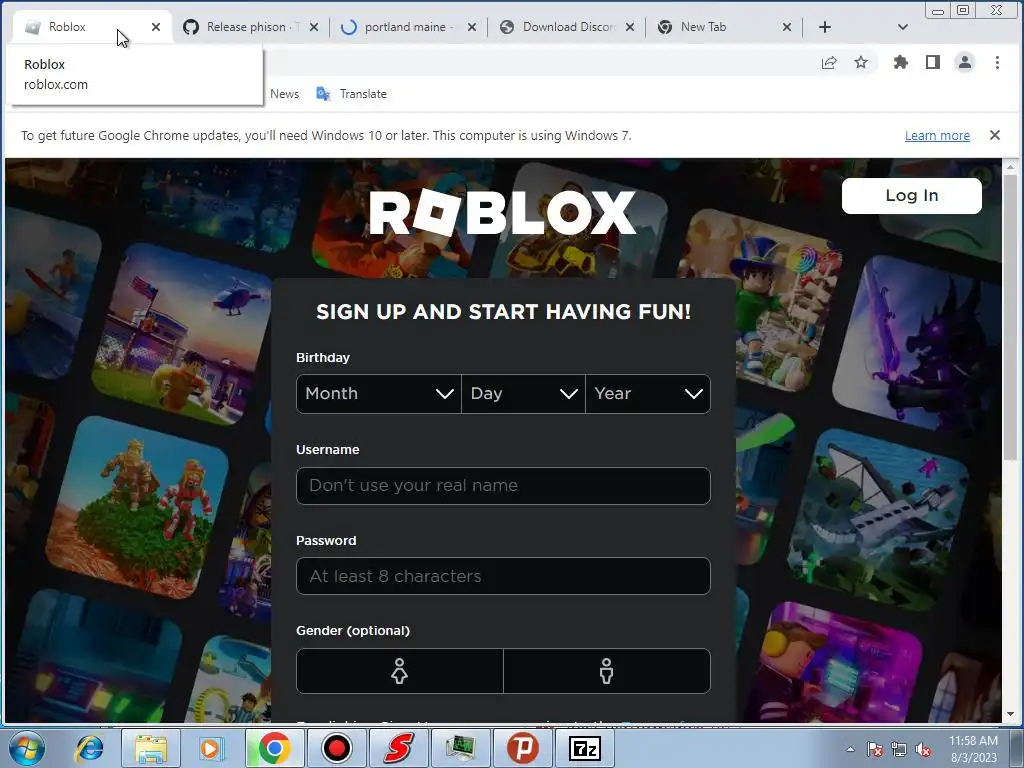Close the New Tab tab

point(787,27)
